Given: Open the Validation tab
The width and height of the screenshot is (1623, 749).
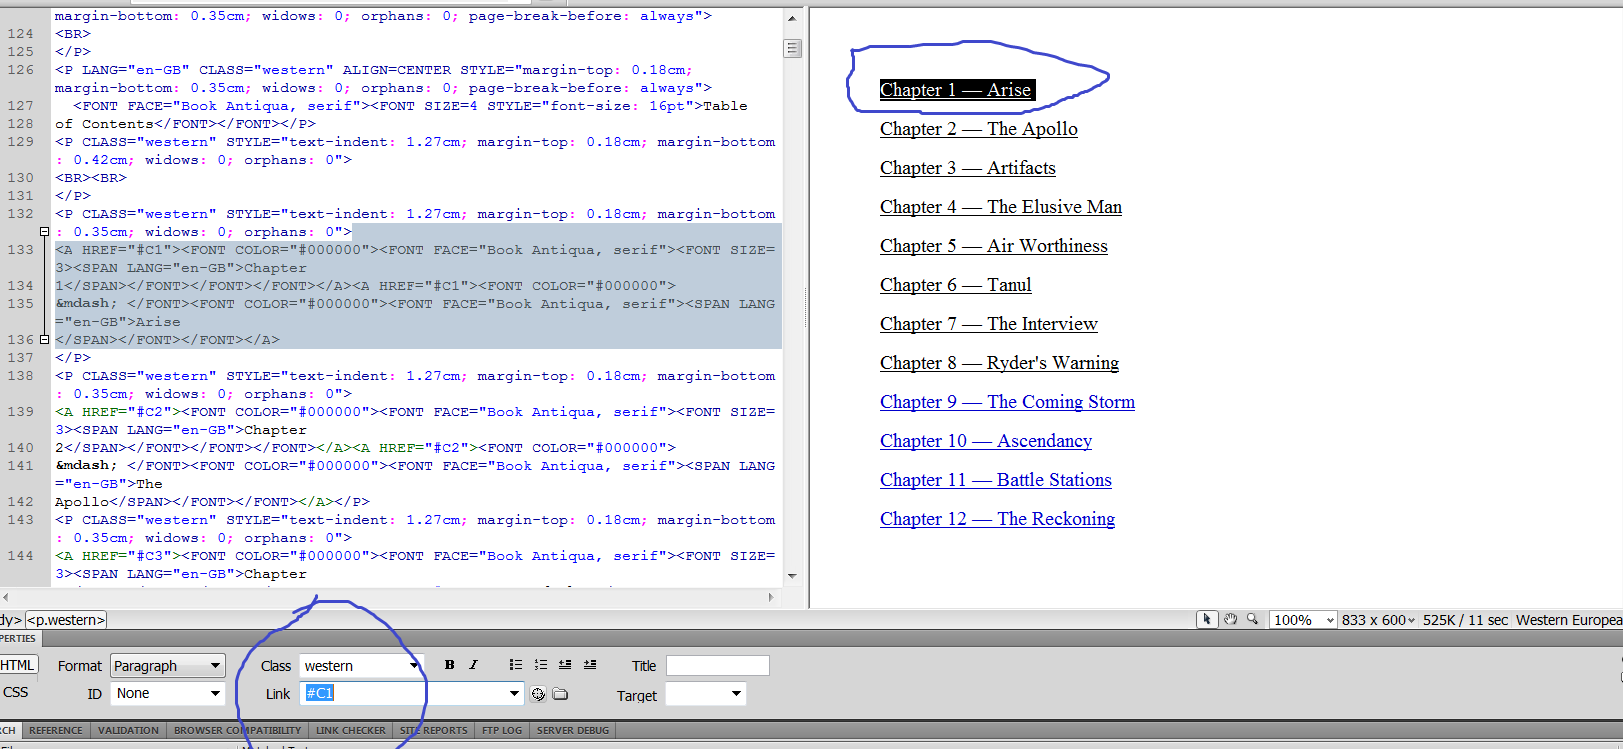Looking at the screenshot, I should point(128,730).
